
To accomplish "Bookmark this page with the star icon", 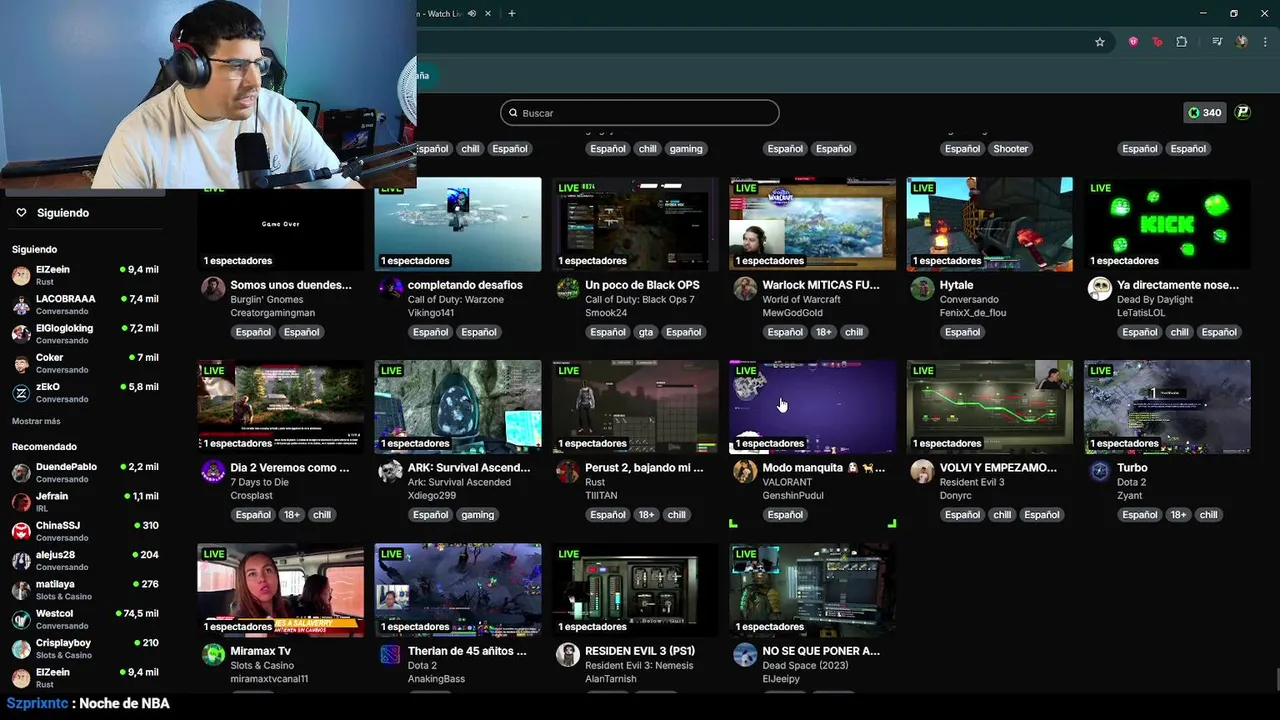I will pos(1100,42).
